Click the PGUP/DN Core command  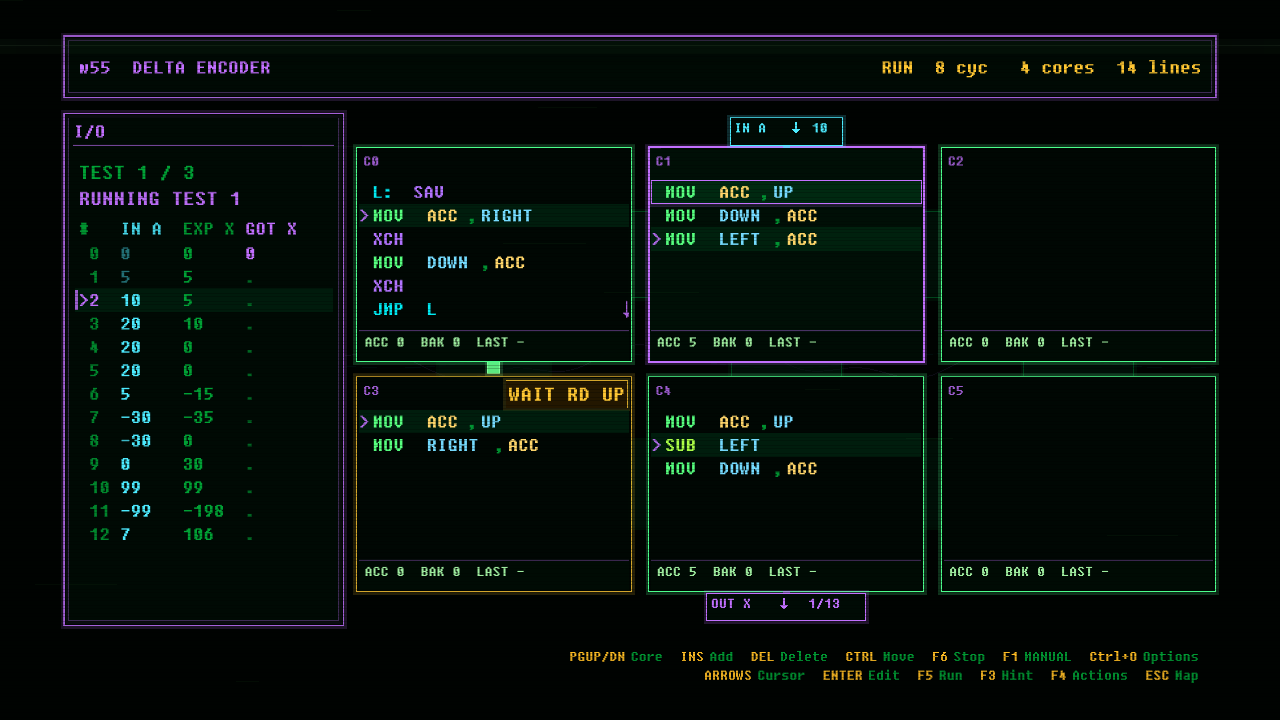pyautogui.click(x=616, y=657)
